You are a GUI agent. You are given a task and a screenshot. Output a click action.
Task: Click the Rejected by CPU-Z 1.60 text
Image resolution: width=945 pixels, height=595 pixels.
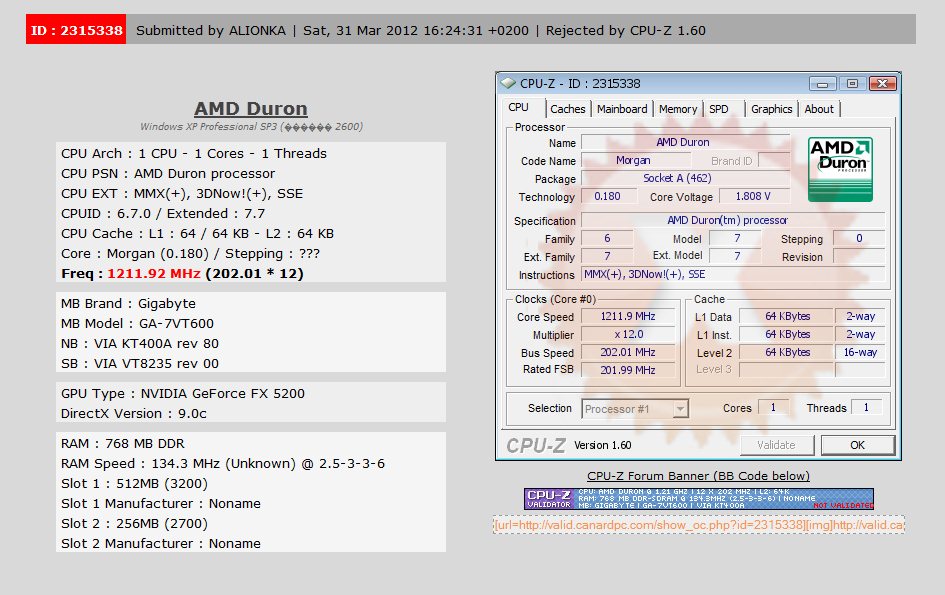pyautogui.click(x=626, y=30)
